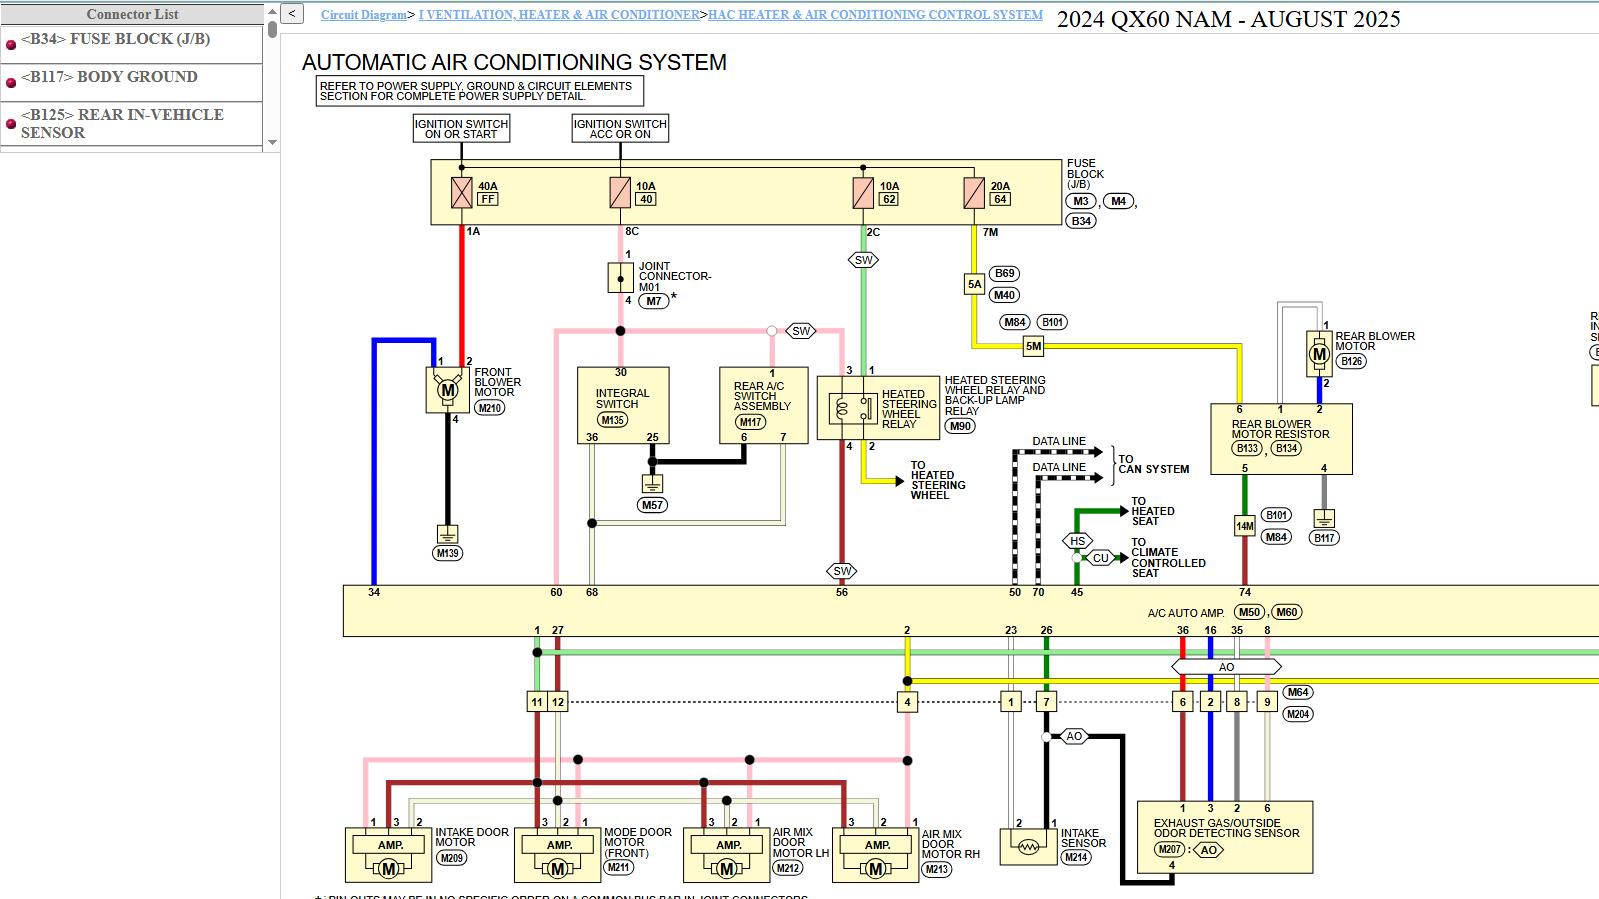Click the M57 ground connector label

(x=652, y=505)
